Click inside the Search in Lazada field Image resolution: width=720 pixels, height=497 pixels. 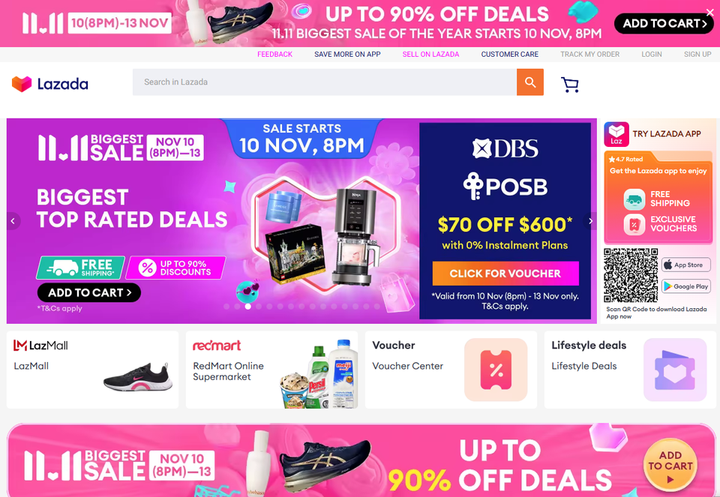tap(325, 82)
